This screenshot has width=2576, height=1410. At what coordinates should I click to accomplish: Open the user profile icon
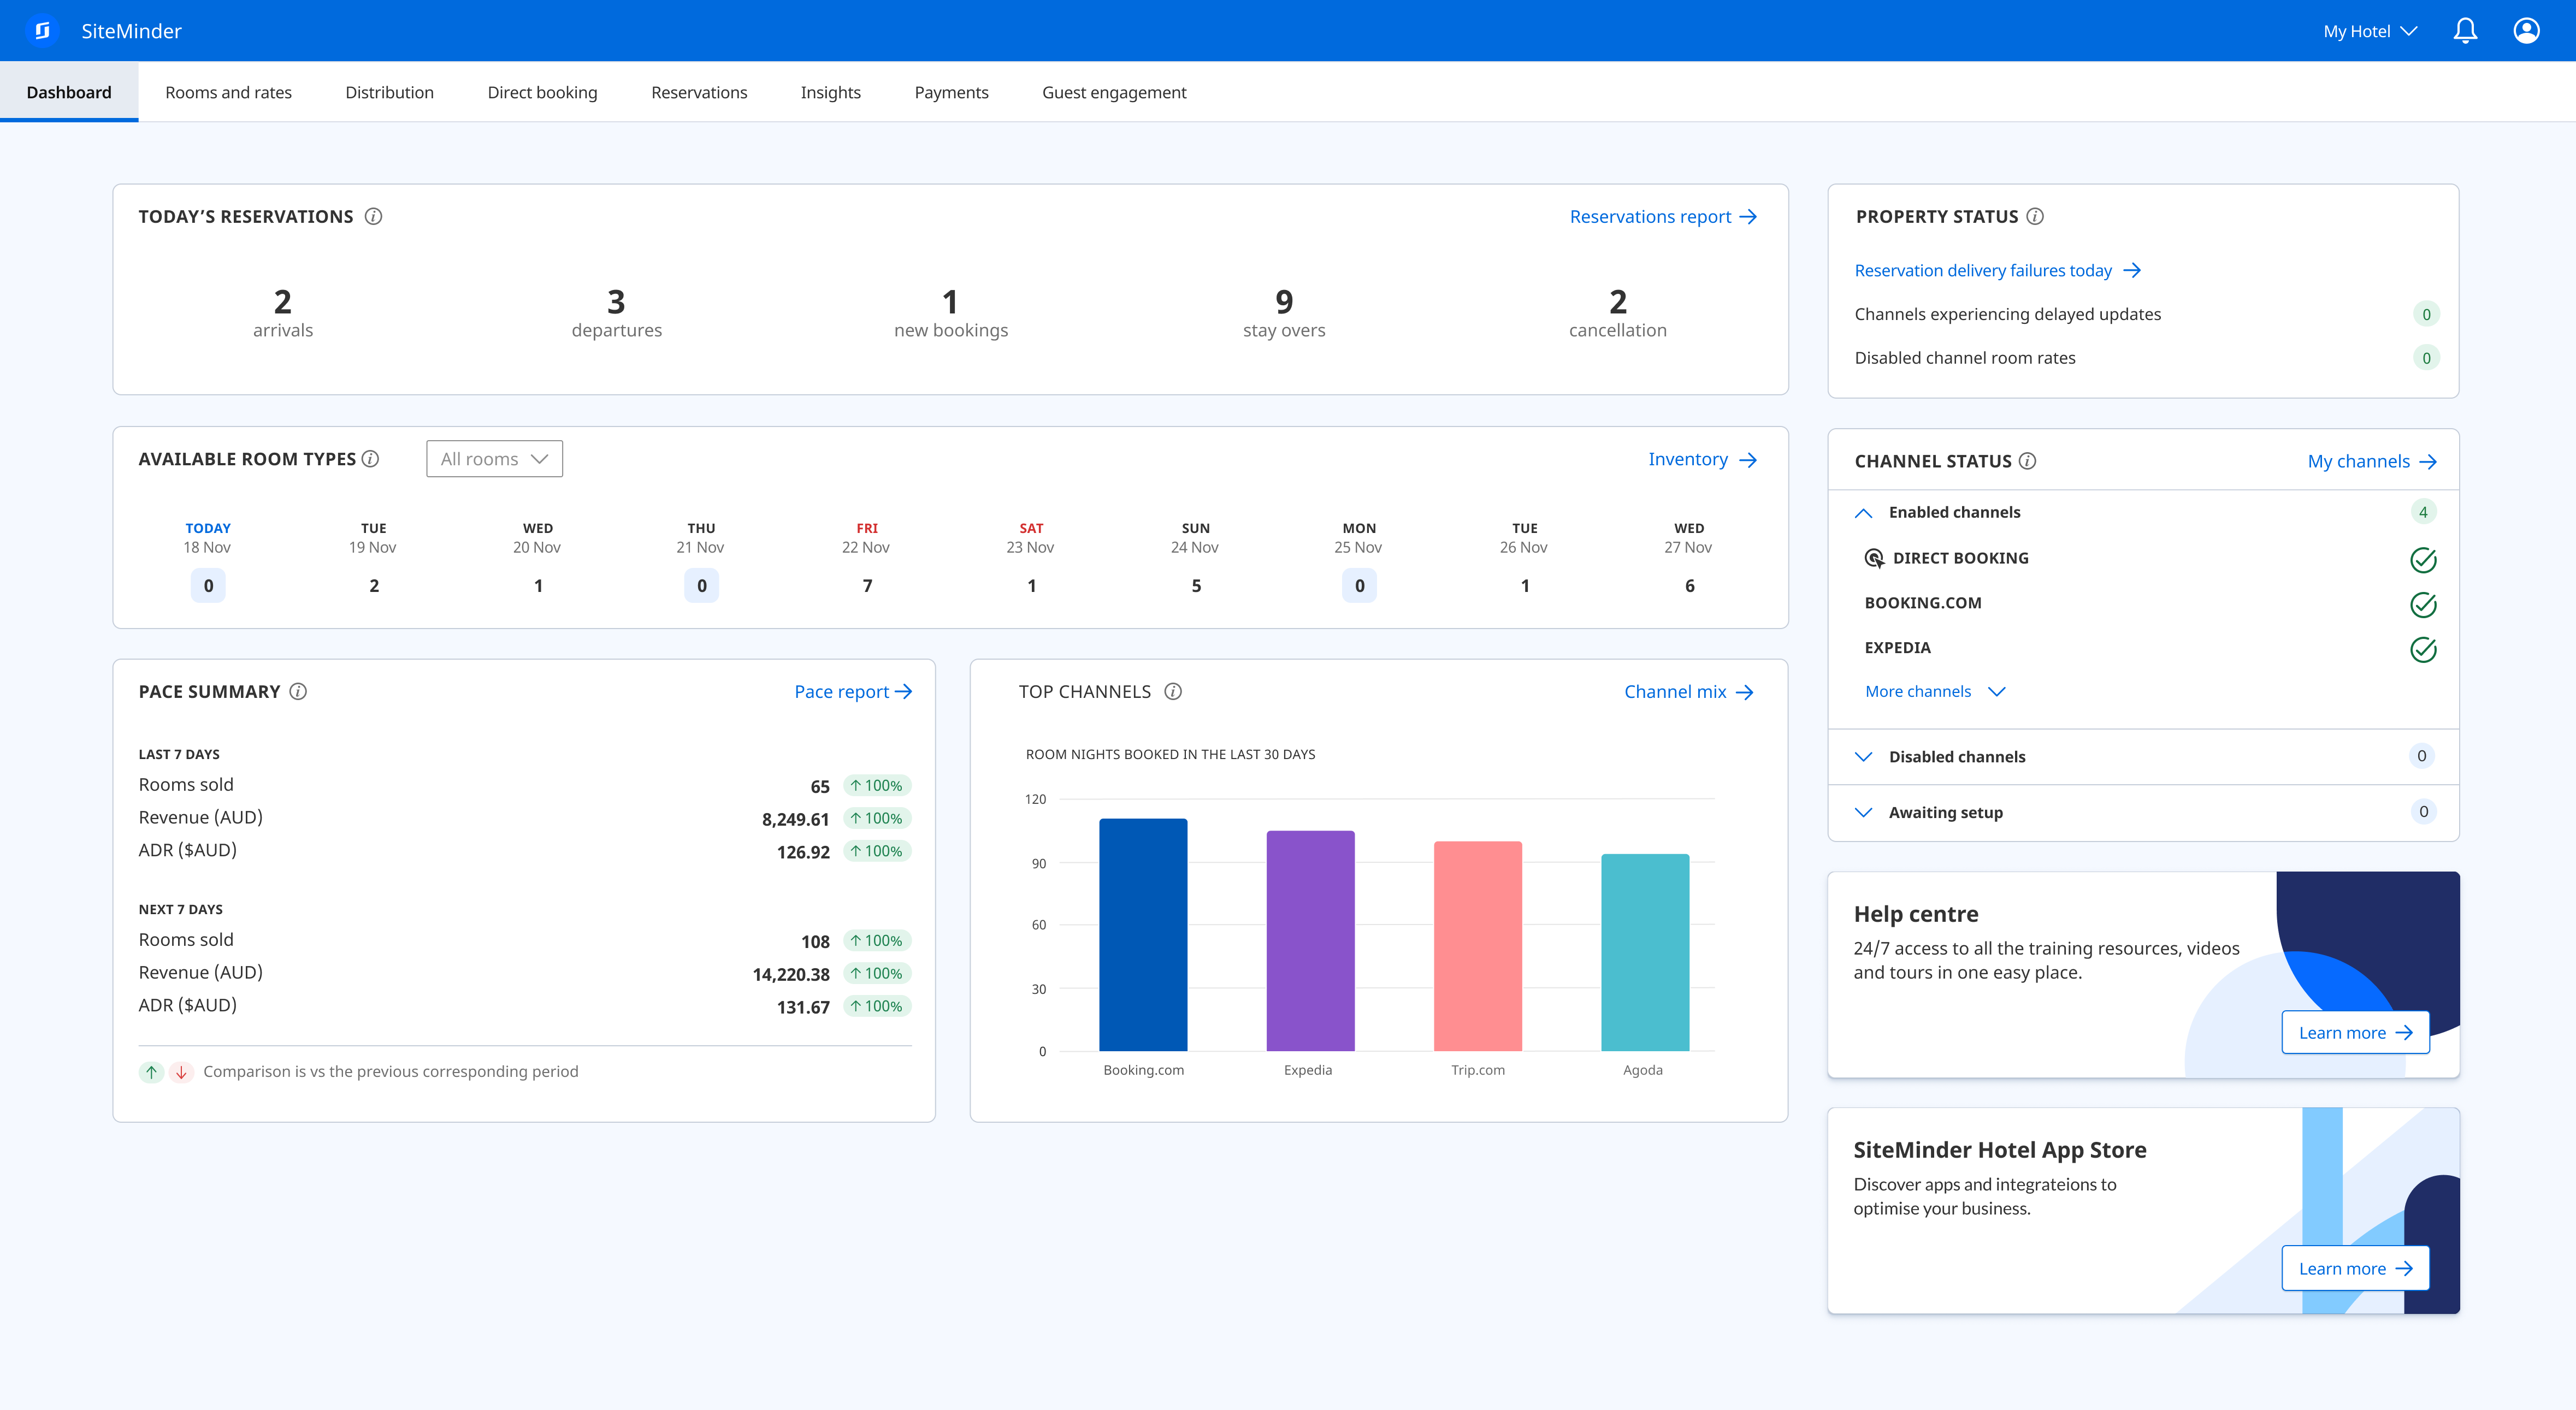pyautogui.click(x=2526, y=31)
